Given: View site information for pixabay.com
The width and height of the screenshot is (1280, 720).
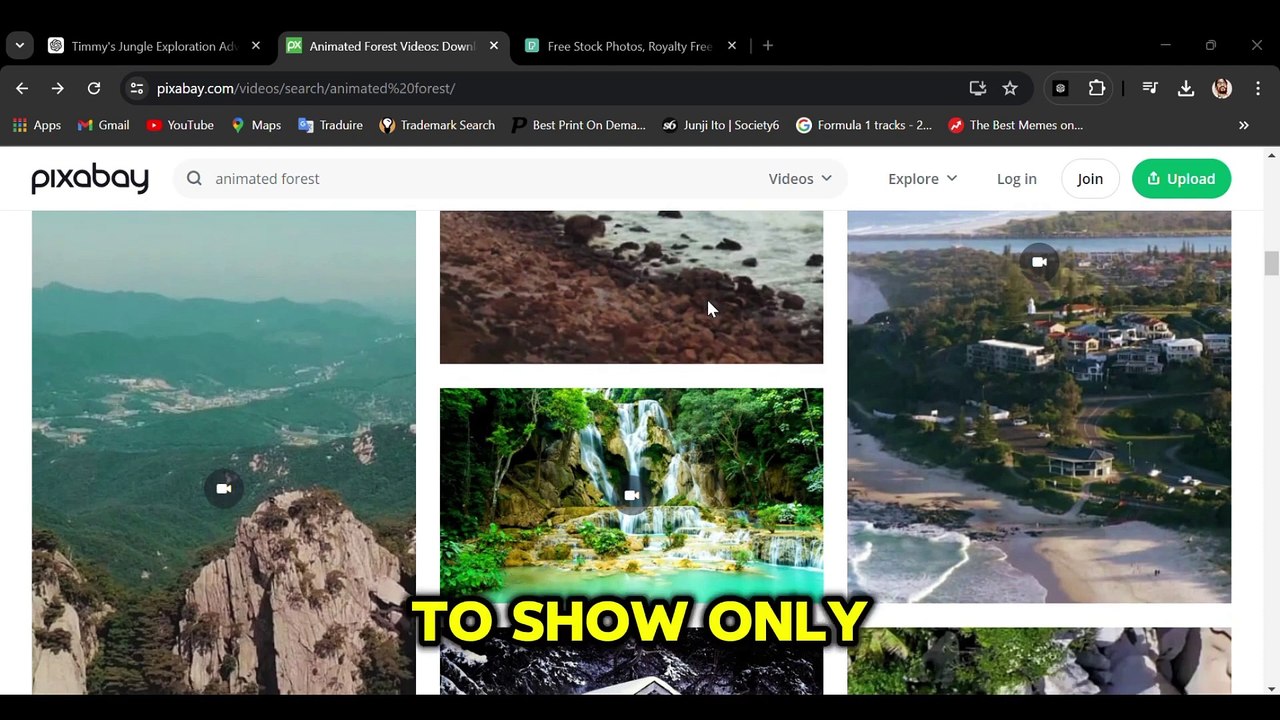Looking at the screenshot, I should 137,88.
